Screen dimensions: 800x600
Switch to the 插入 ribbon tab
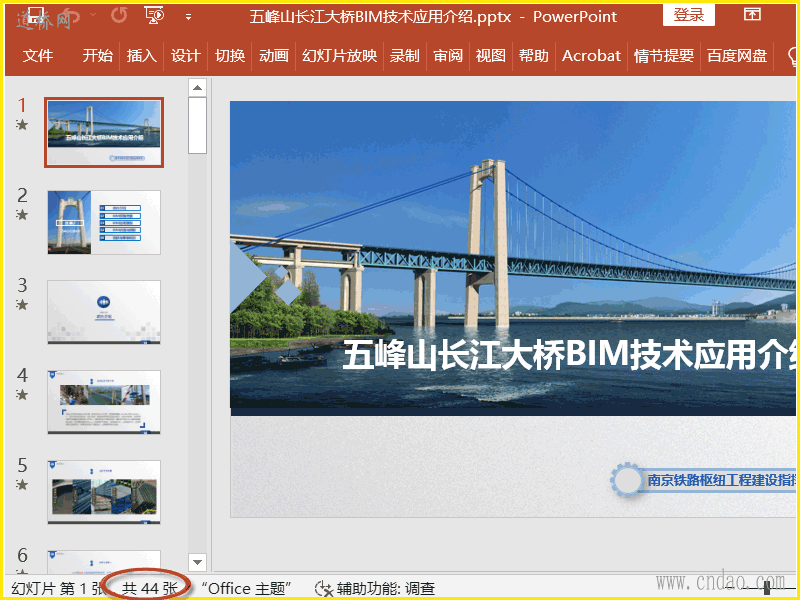pos(141,55)
